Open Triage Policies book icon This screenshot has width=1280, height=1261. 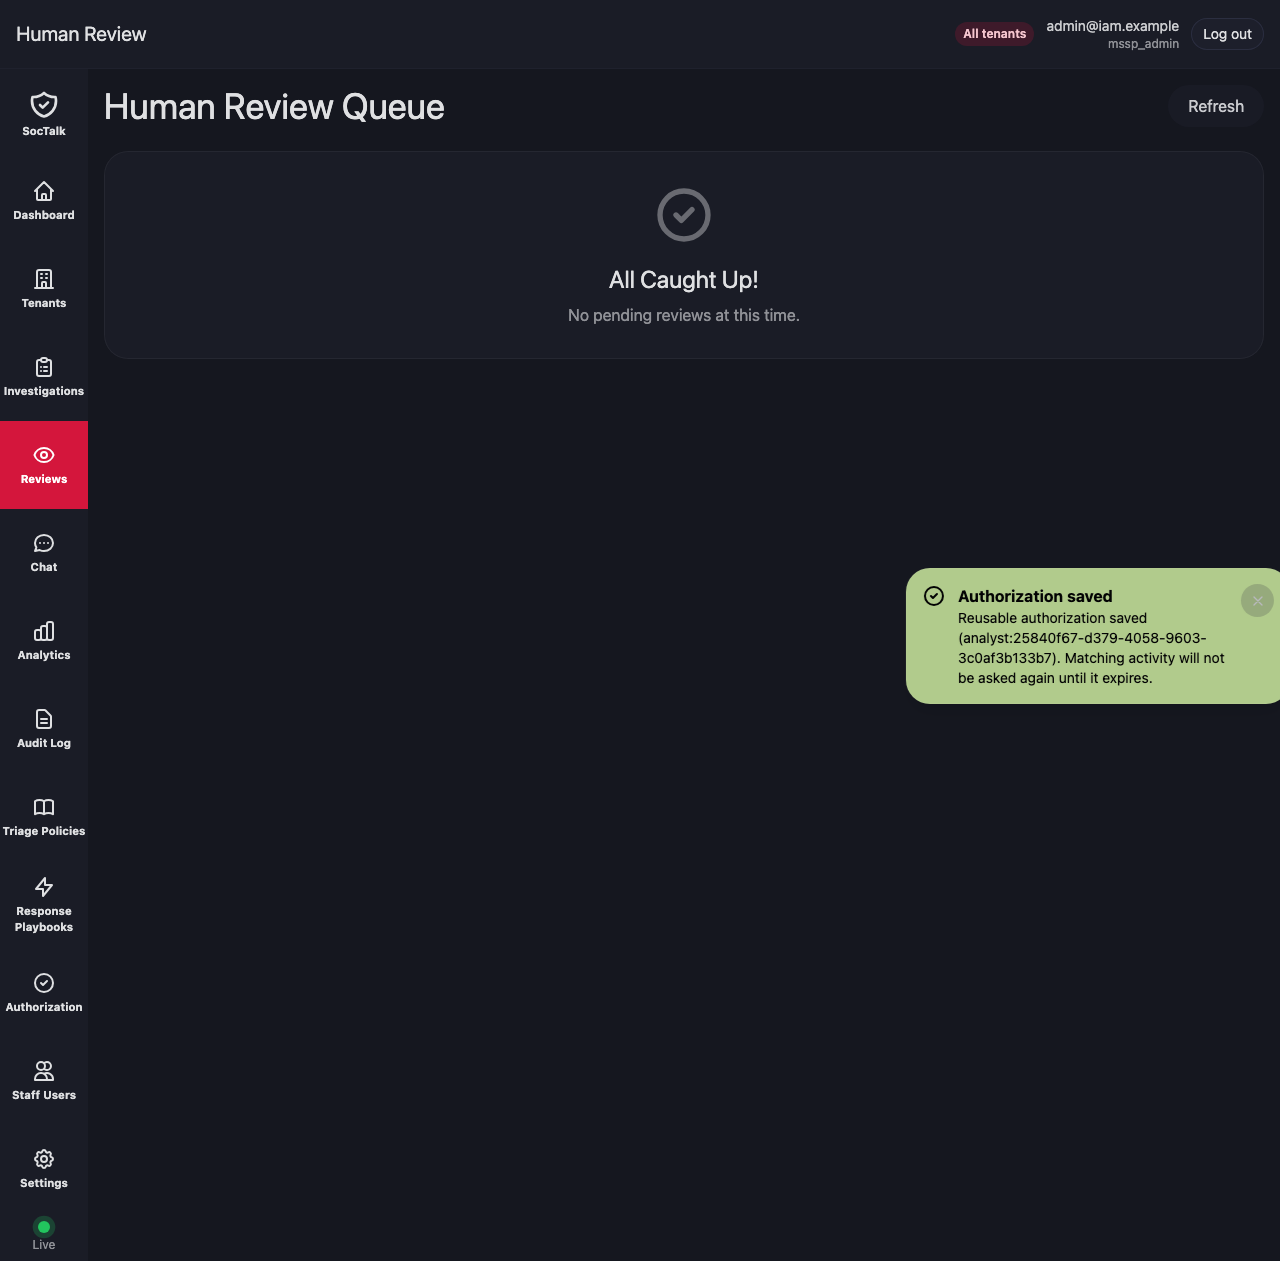[x=44, y=807]
